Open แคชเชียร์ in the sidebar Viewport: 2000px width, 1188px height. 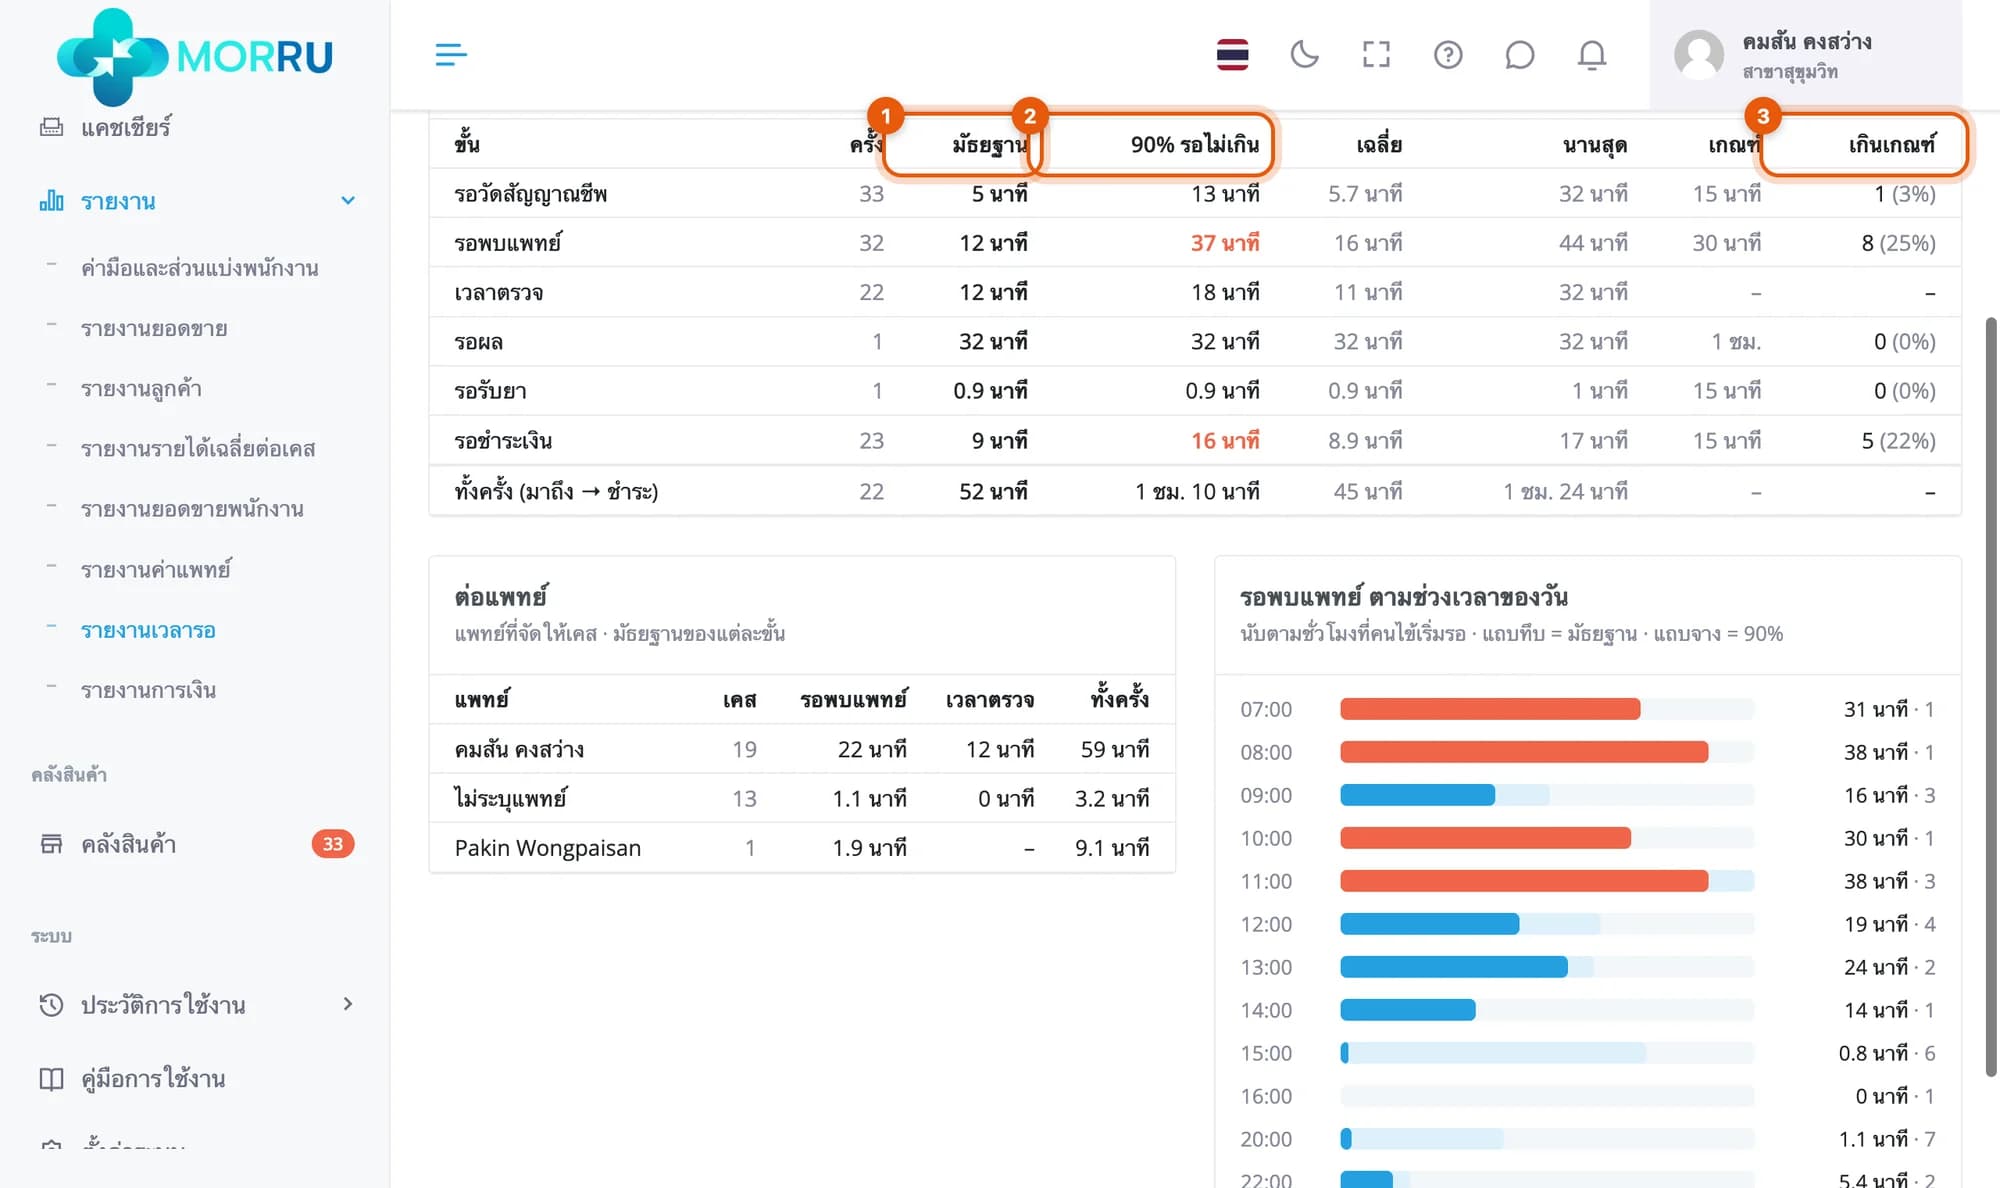click(126, 127)
